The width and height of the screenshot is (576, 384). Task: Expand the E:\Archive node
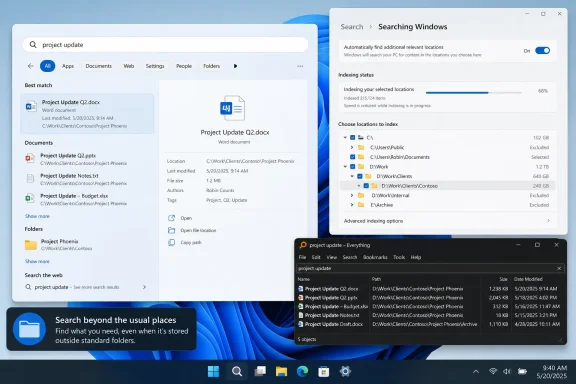click(352, 205)
